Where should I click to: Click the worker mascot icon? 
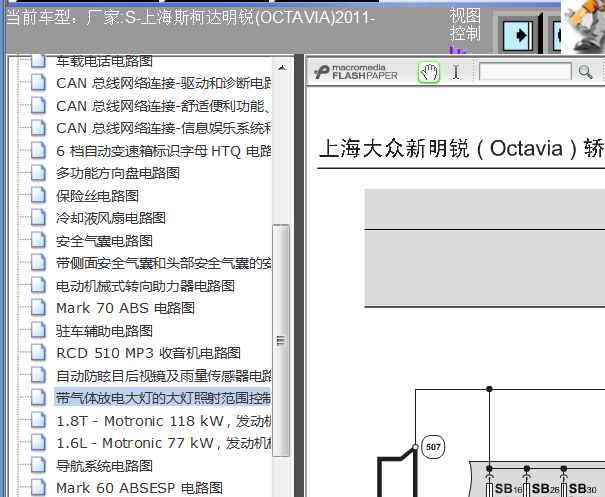coord(583,27)
